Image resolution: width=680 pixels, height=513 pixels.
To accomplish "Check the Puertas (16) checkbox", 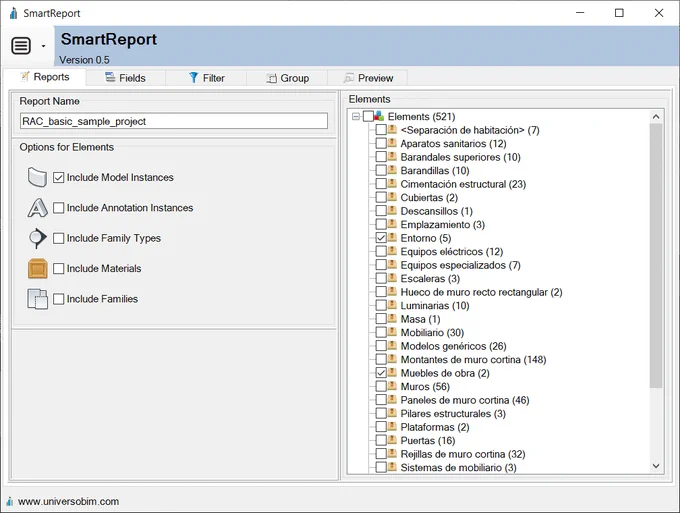I will click(381, 440).
